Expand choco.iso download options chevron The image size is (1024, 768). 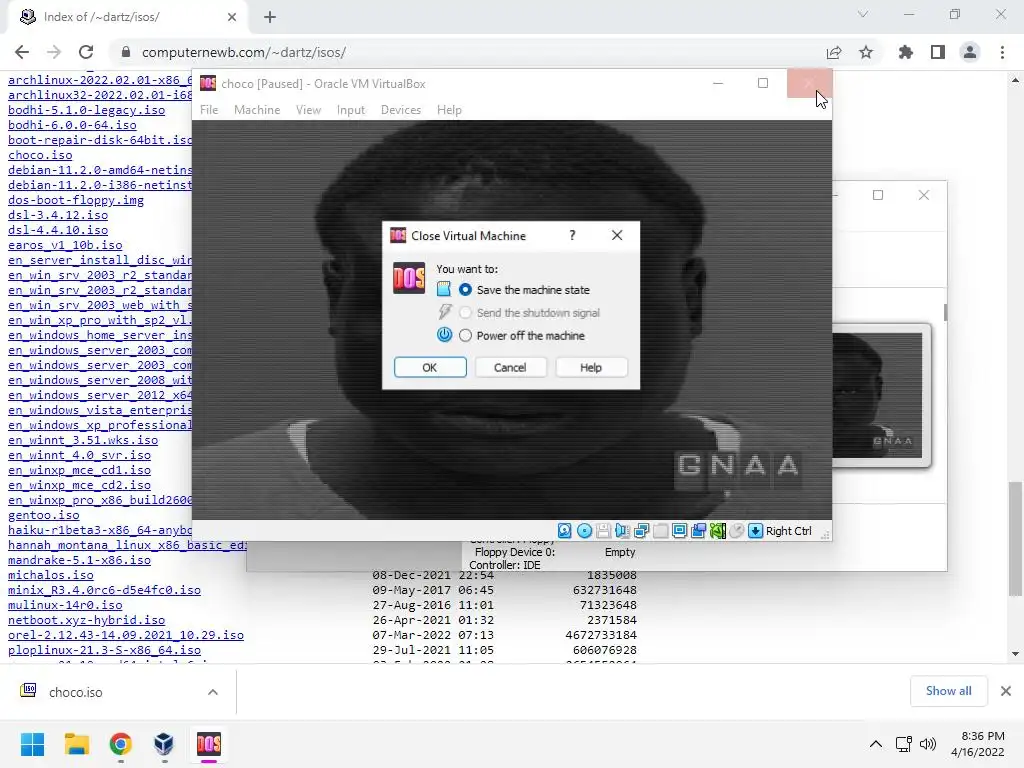213,692
